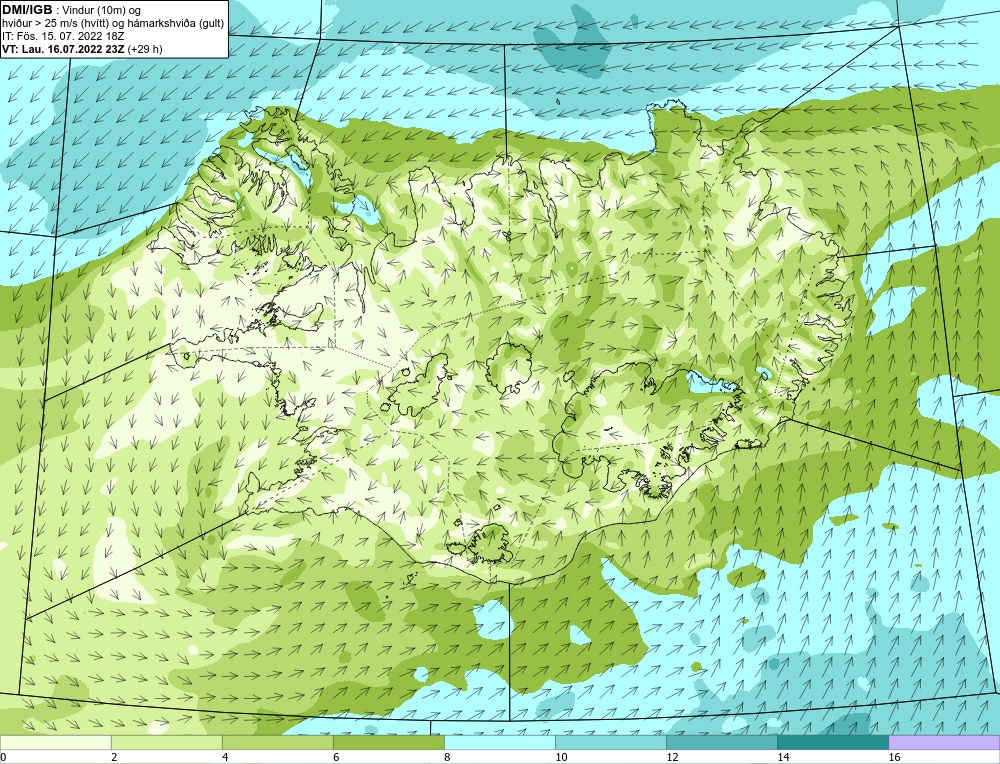The height and width of the screenshot is (764, 1000).
Task: Click the legend scale label 16
Action: pos(894,757)
